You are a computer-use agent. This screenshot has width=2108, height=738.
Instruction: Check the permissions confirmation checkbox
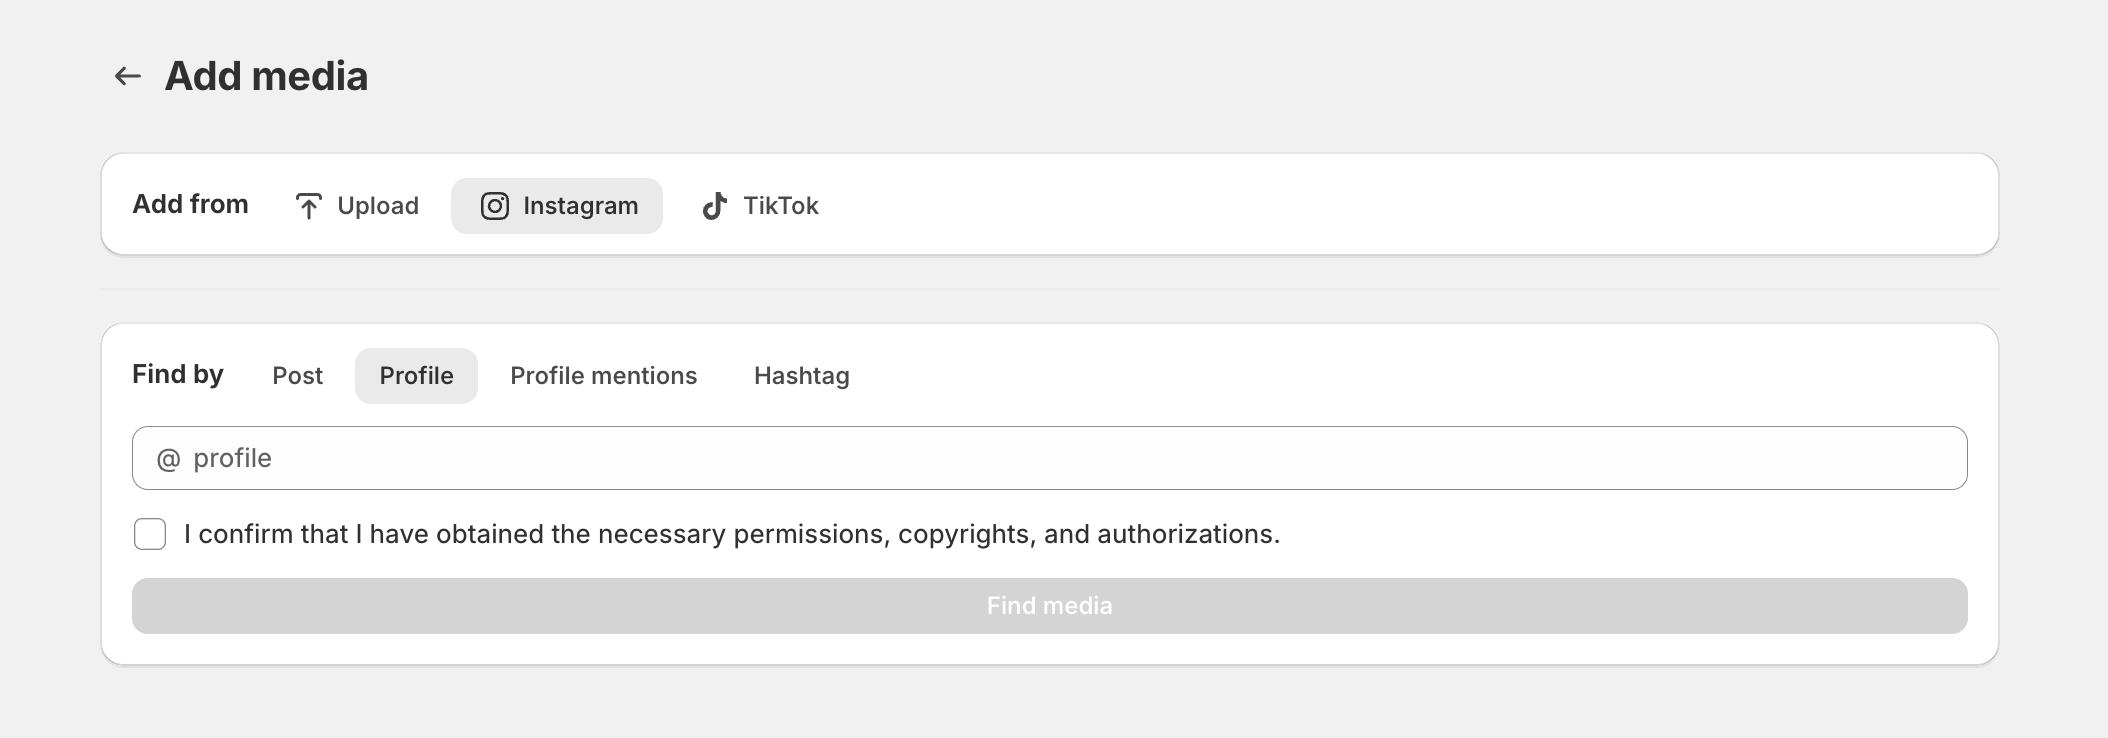point(150,534)
